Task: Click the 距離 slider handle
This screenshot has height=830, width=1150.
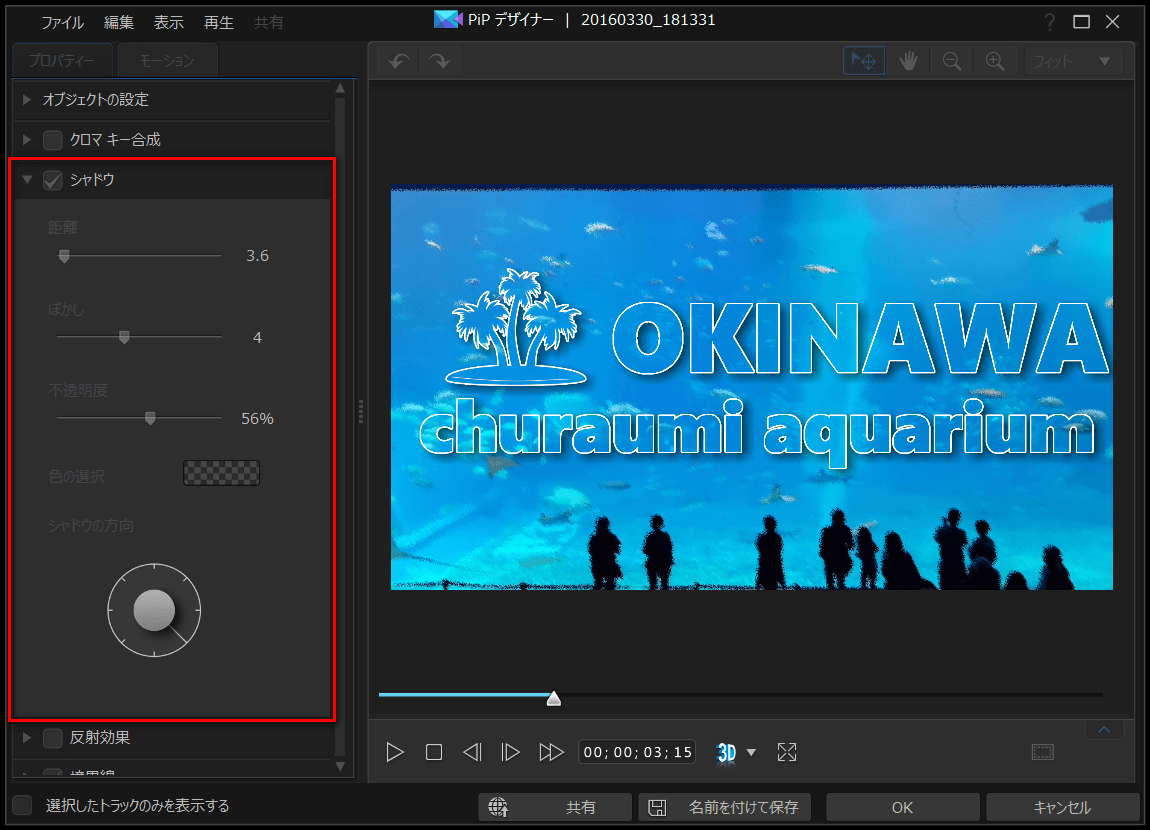Action: tap(65, 256)
